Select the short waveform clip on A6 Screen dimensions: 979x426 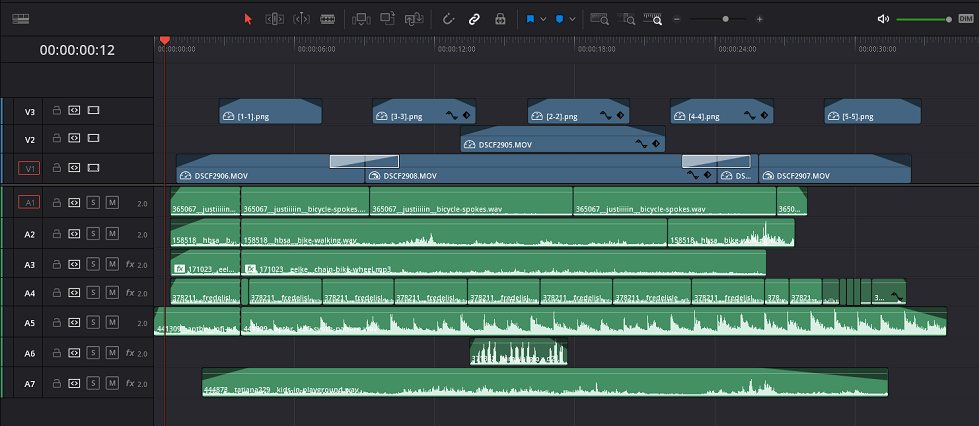[518, 352]
